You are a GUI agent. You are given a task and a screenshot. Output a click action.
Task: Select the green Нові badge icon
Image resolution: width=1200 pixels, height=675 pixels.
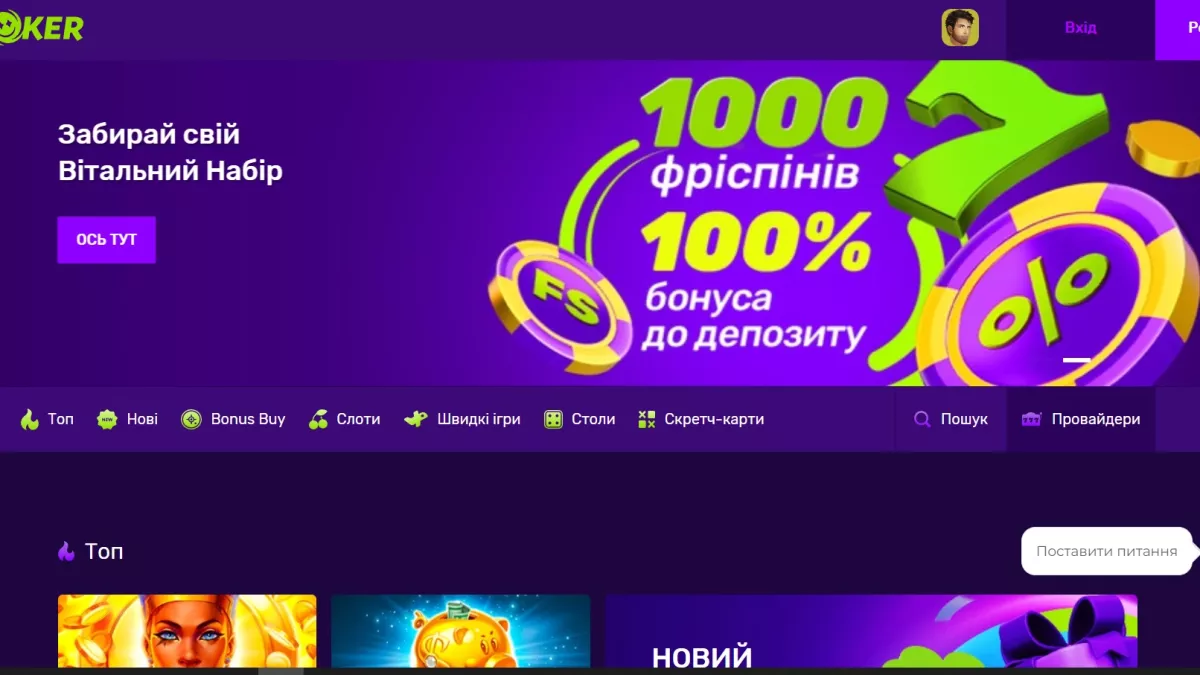pos(107,419)
